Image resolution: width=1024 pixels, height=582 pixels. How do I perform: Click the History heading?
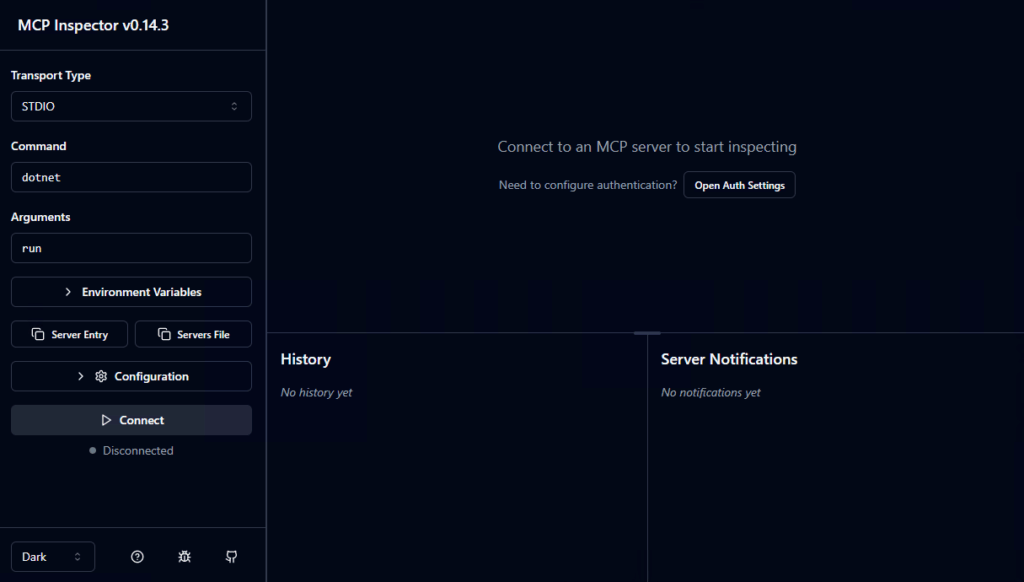tap(306, 359)
